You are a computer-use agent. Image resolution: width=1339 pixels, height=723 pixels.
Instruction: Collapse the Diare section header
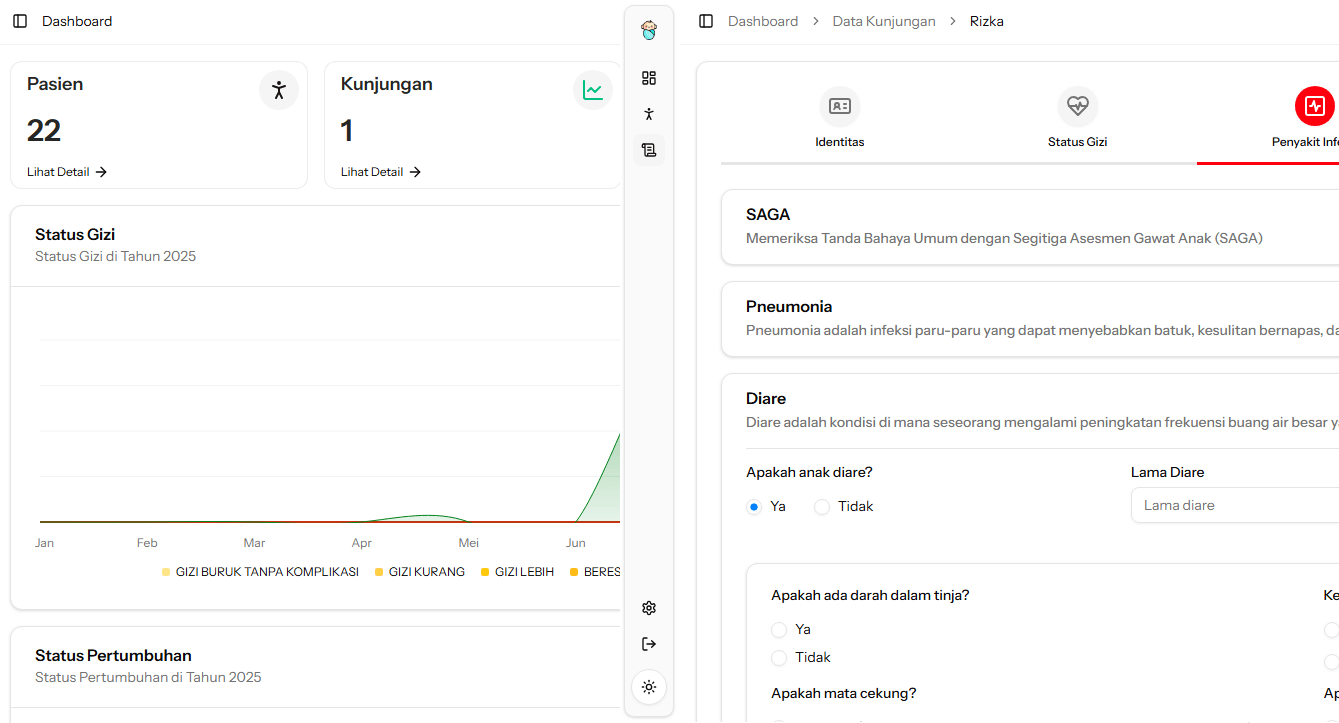[x=1030, y=410]
